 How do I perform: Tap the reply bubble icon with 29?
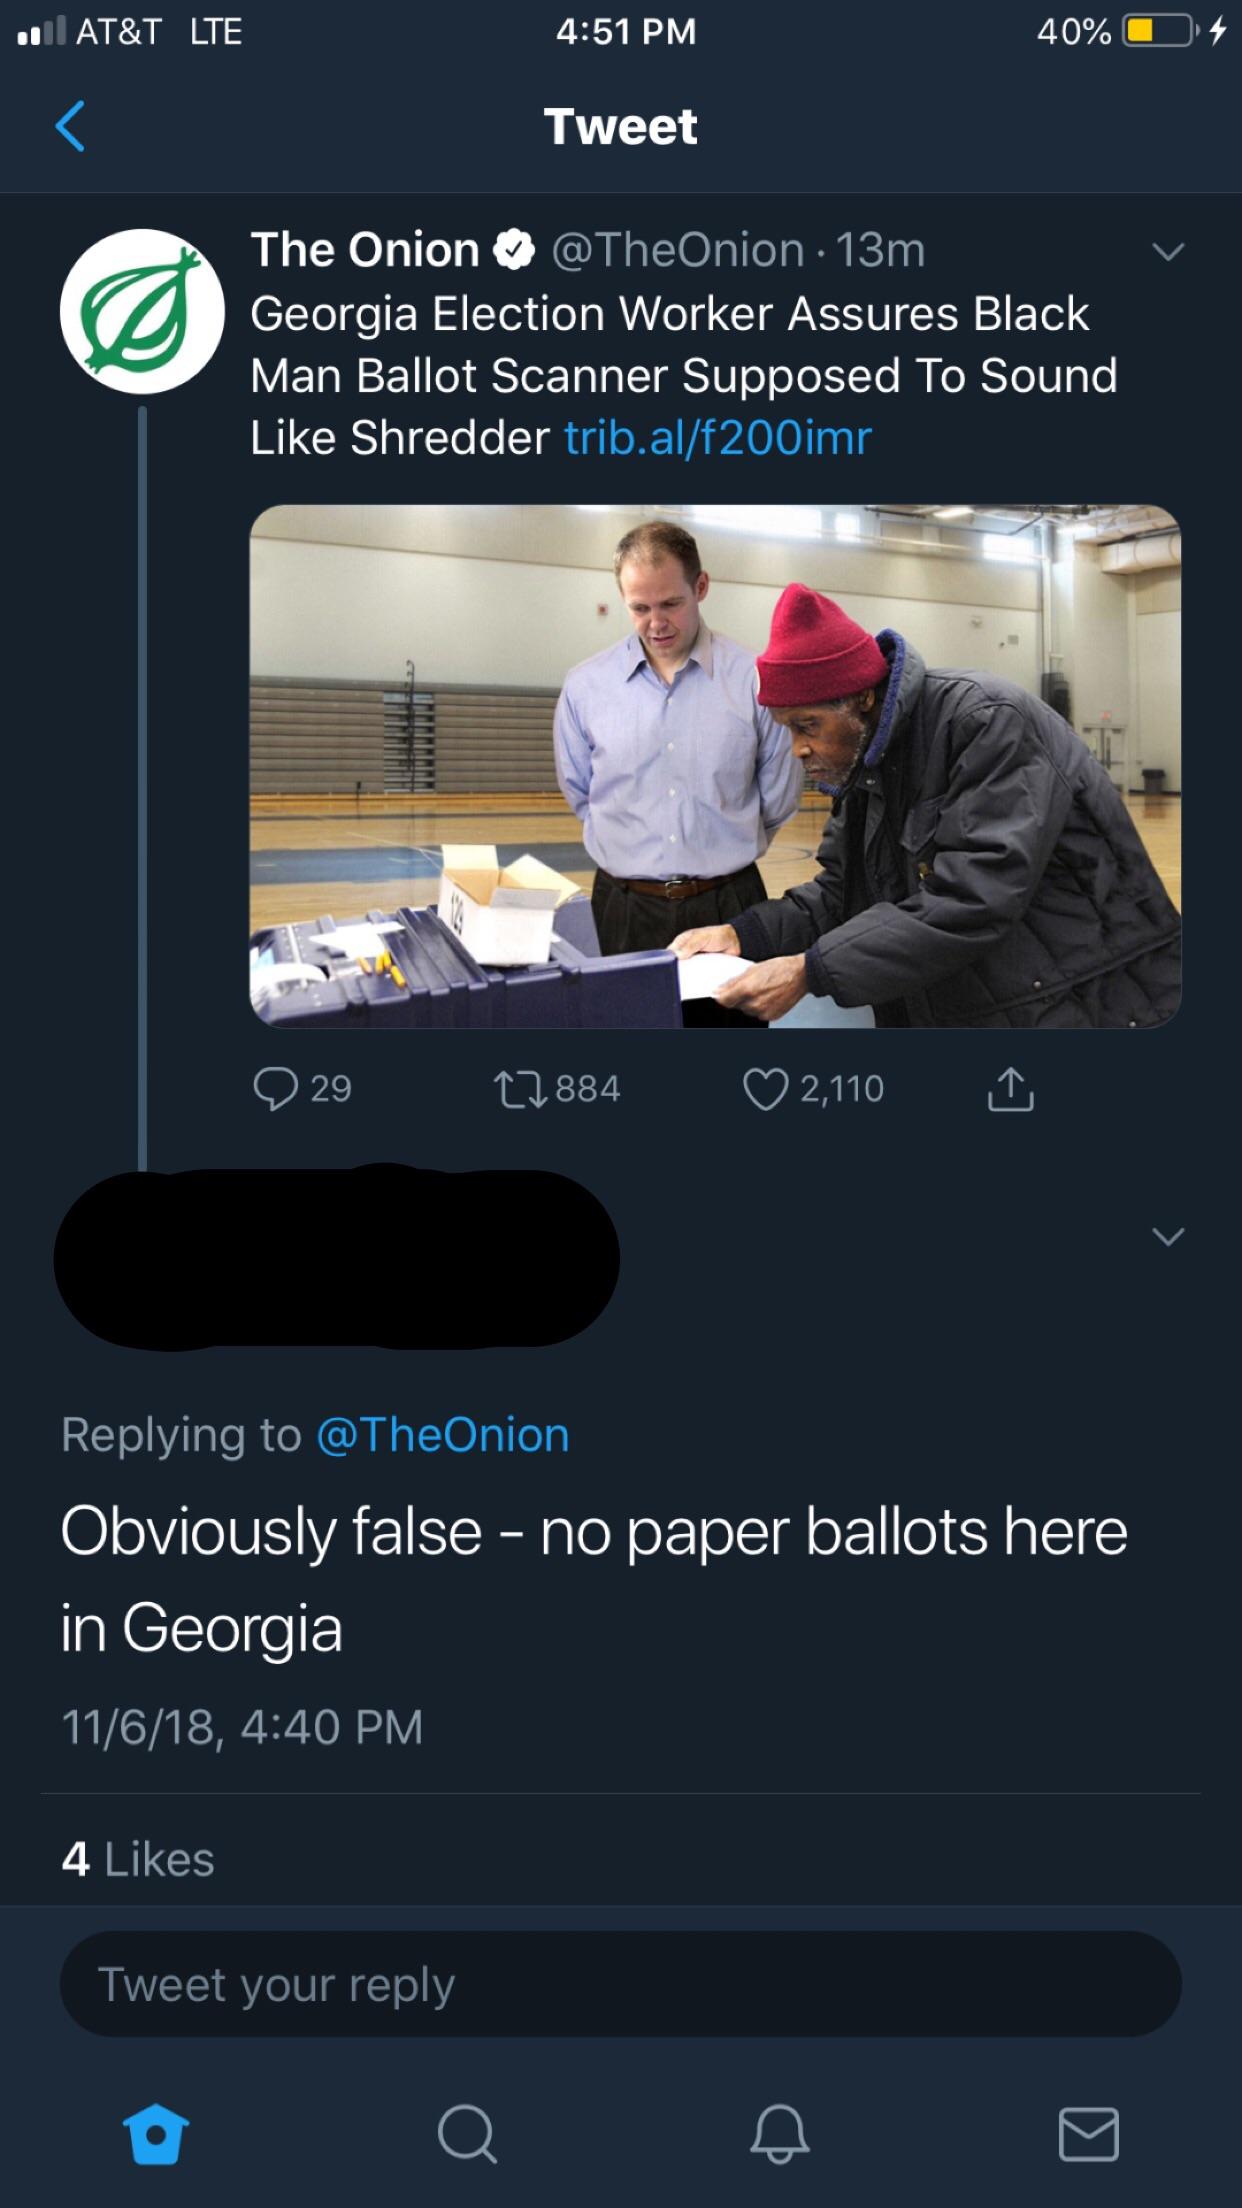click(x=276, y=1089)
